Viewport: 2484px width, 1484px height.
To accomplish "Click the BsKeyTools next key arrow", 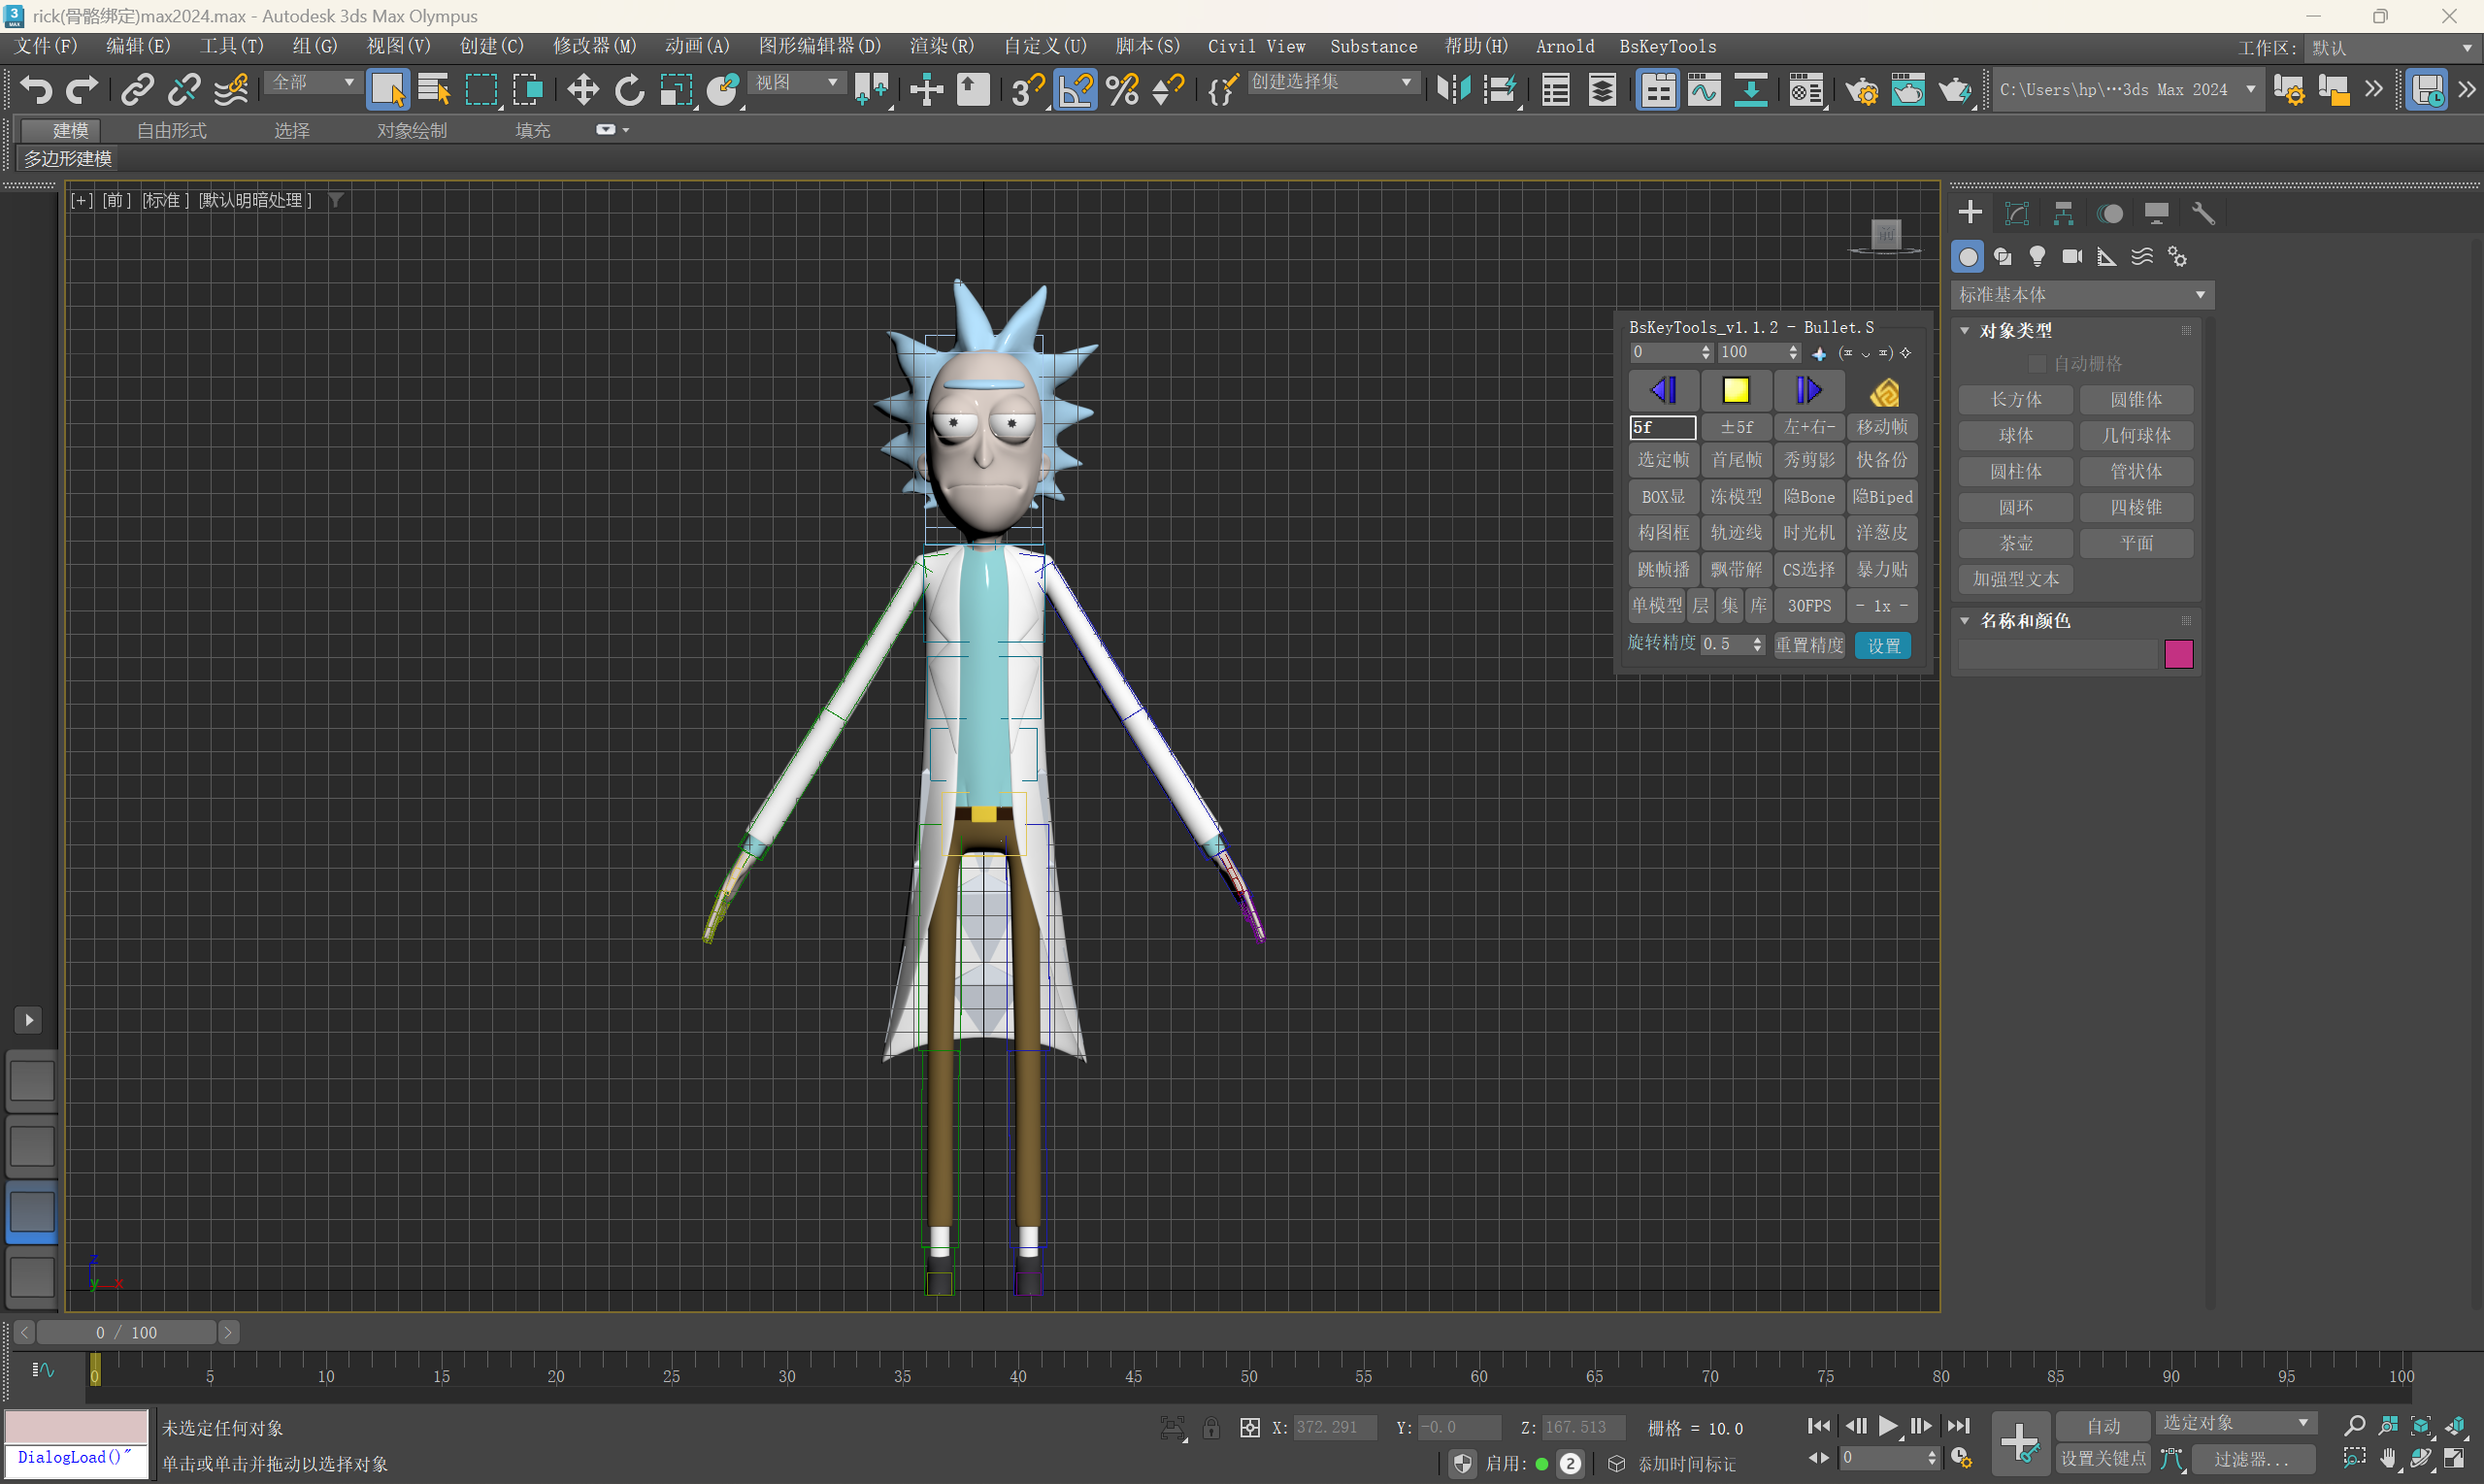I will pyautogui.click(x=1809, y=390).
